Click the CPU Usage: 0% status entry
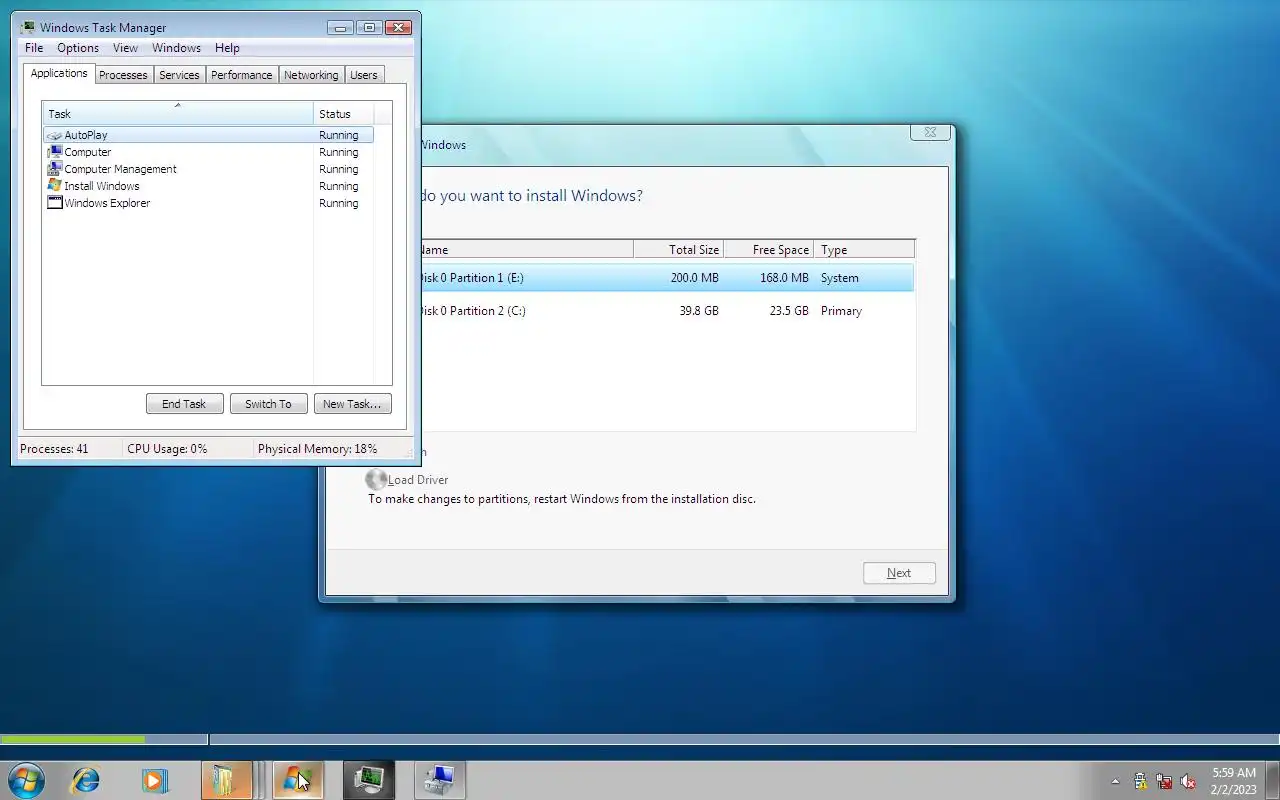The height and width of the screenshot is (800, 1280). click(167, 449)
